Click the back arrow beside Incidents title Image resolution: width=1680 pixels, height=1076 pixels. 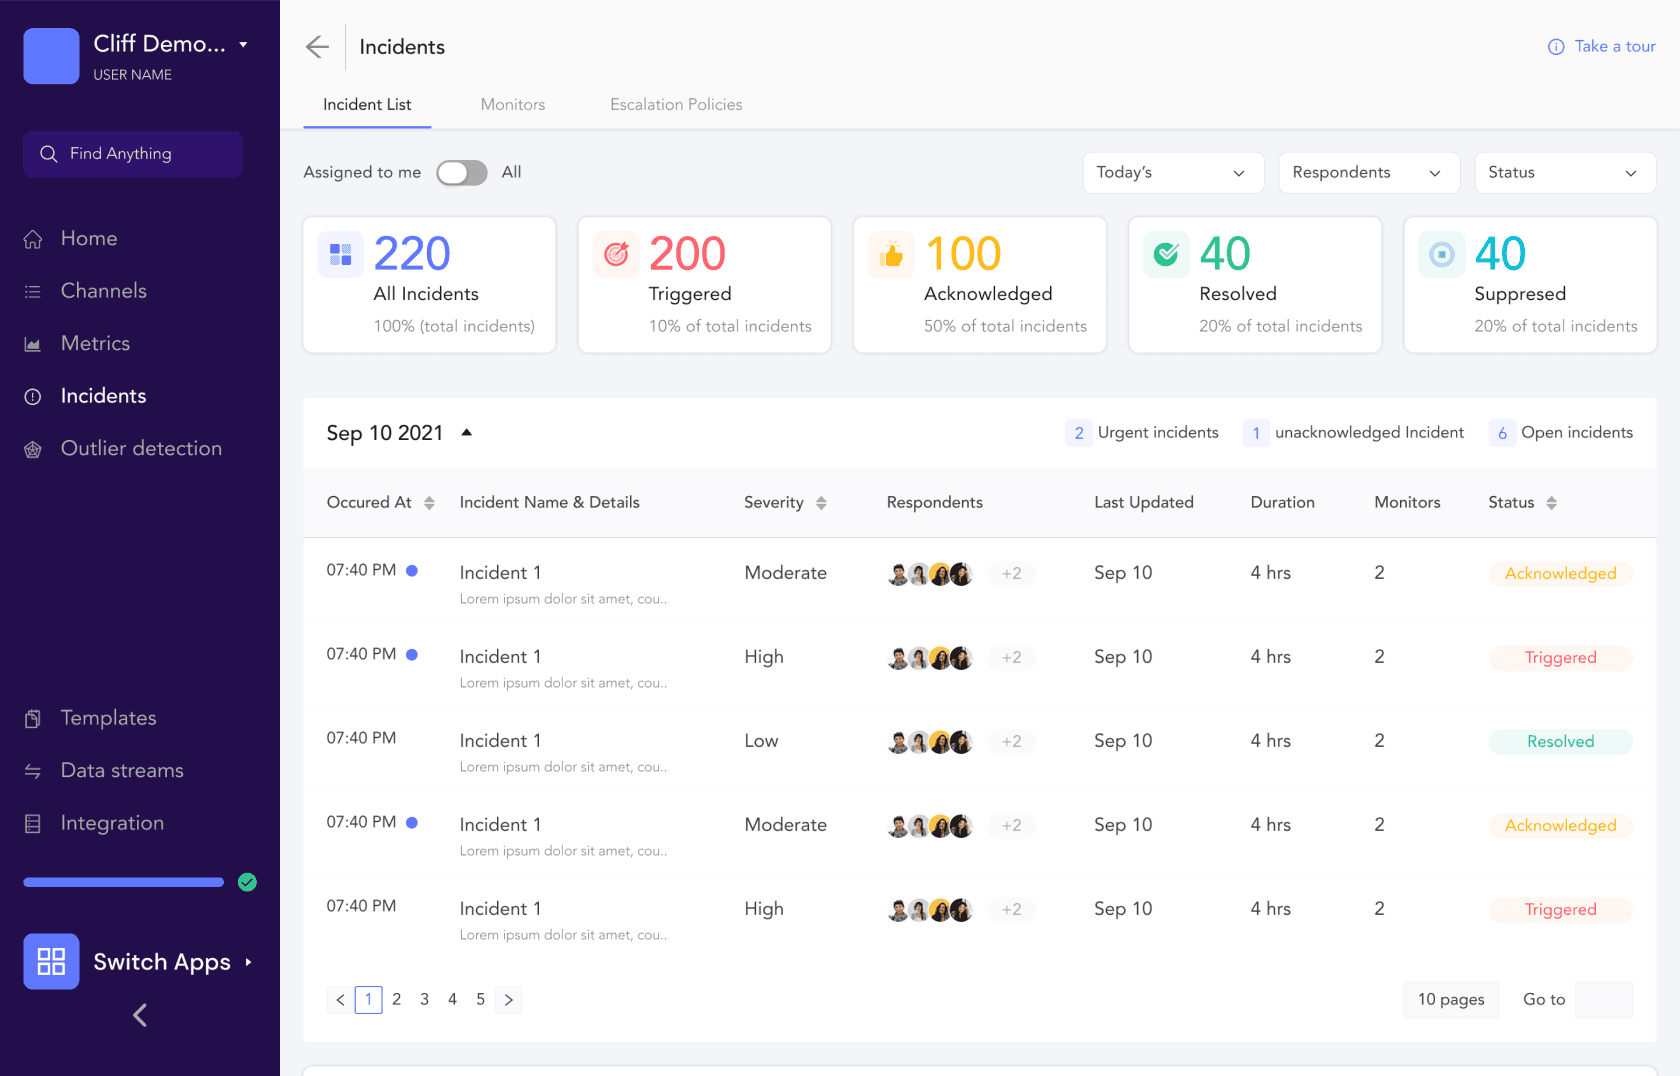tap(317, 47)
